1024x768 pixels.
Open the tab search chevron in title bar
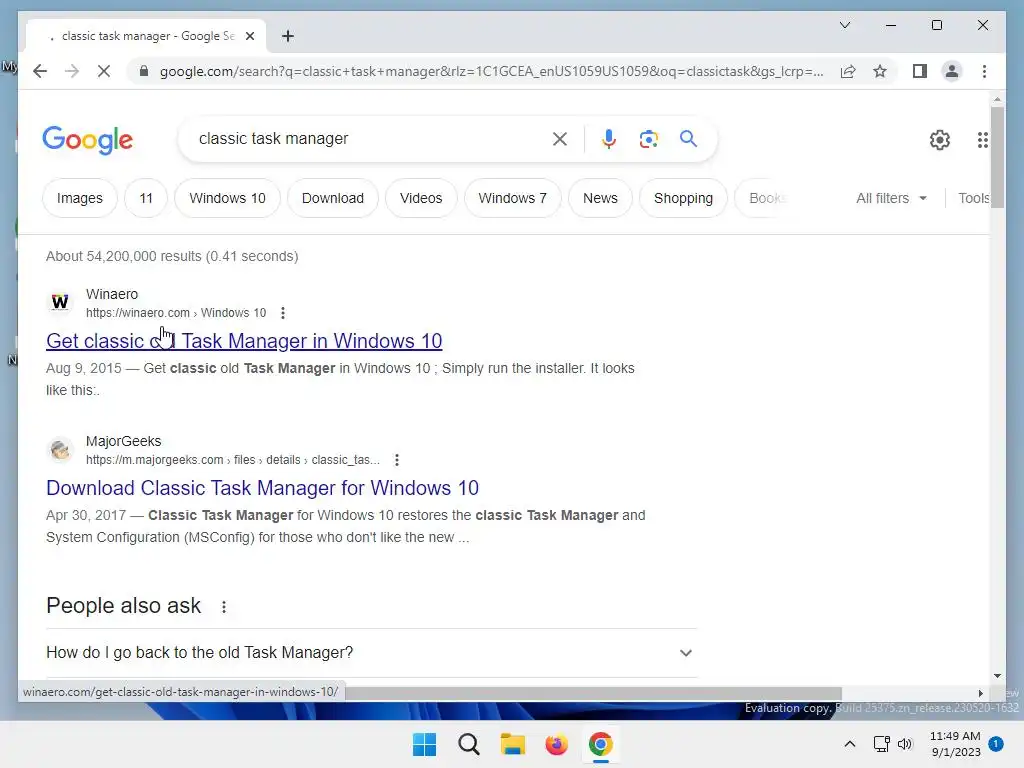[844, 25]
